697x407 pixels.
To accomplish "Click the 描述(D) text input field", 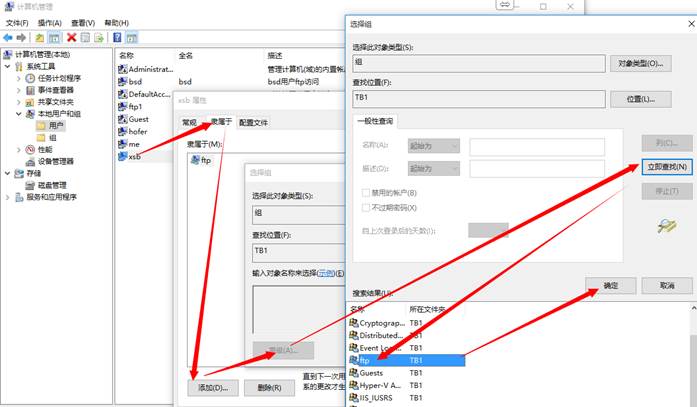I will (x=537, y=169).
